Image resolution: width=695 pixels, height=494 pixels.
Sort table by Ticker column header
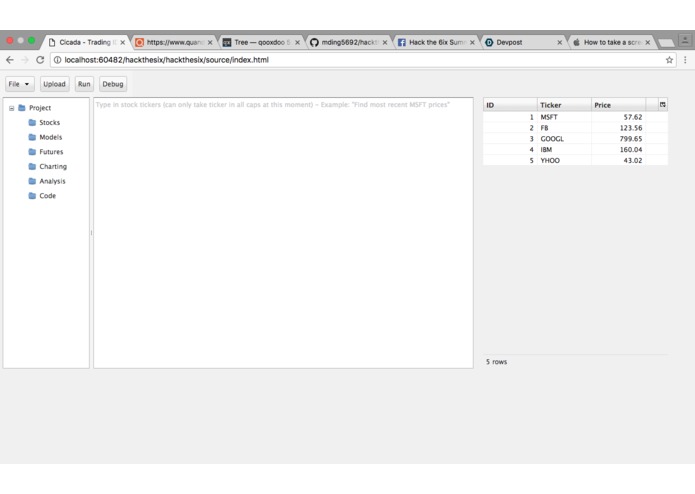point(564,105)
